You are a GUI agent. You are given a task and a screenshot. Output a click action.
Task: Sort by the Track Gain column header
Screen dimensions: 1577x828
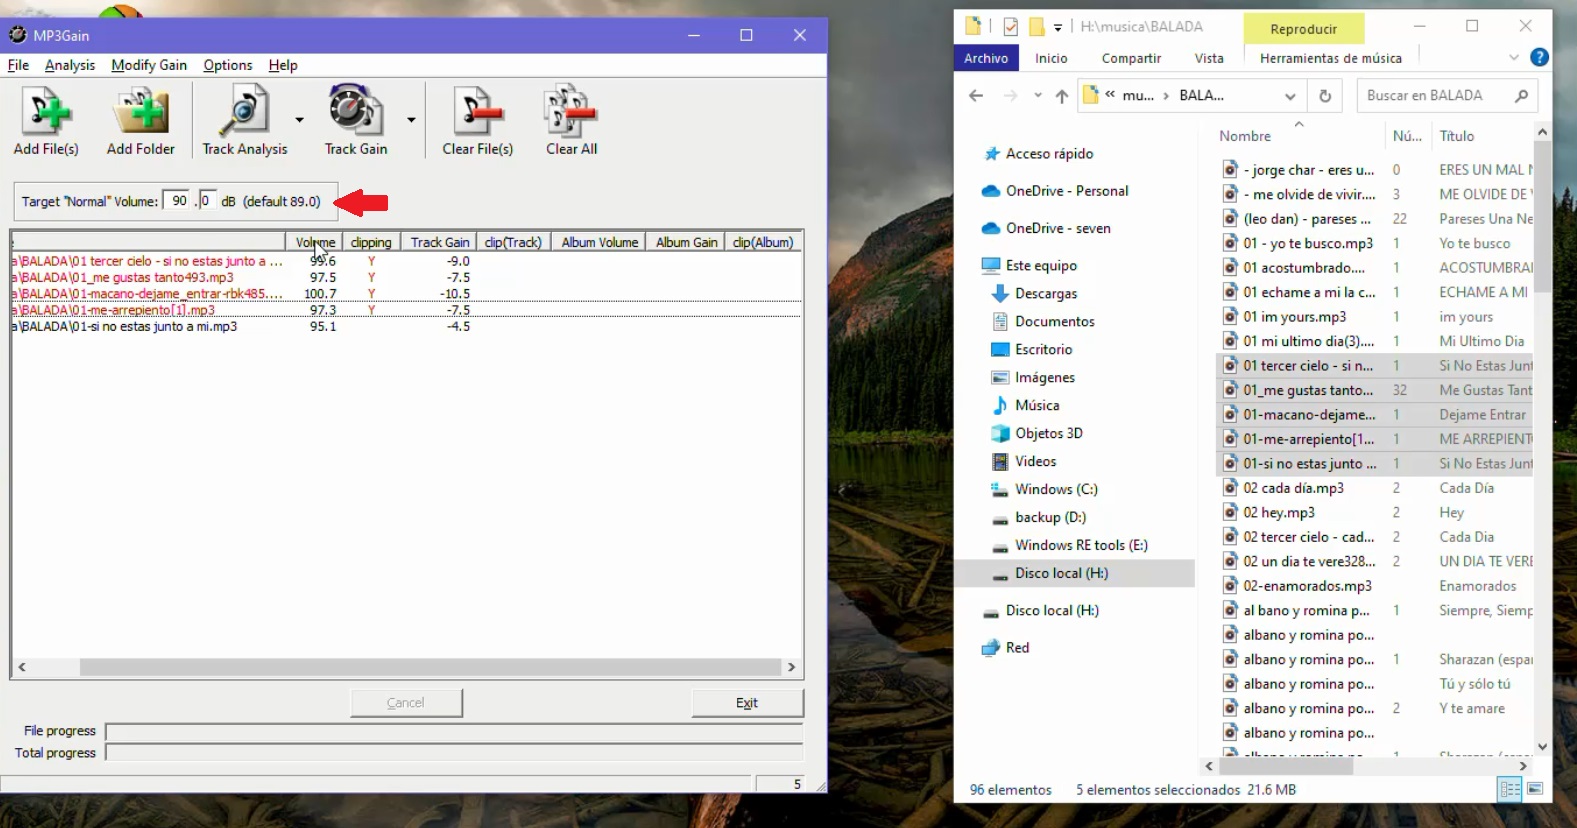click(x=440, y=242)
